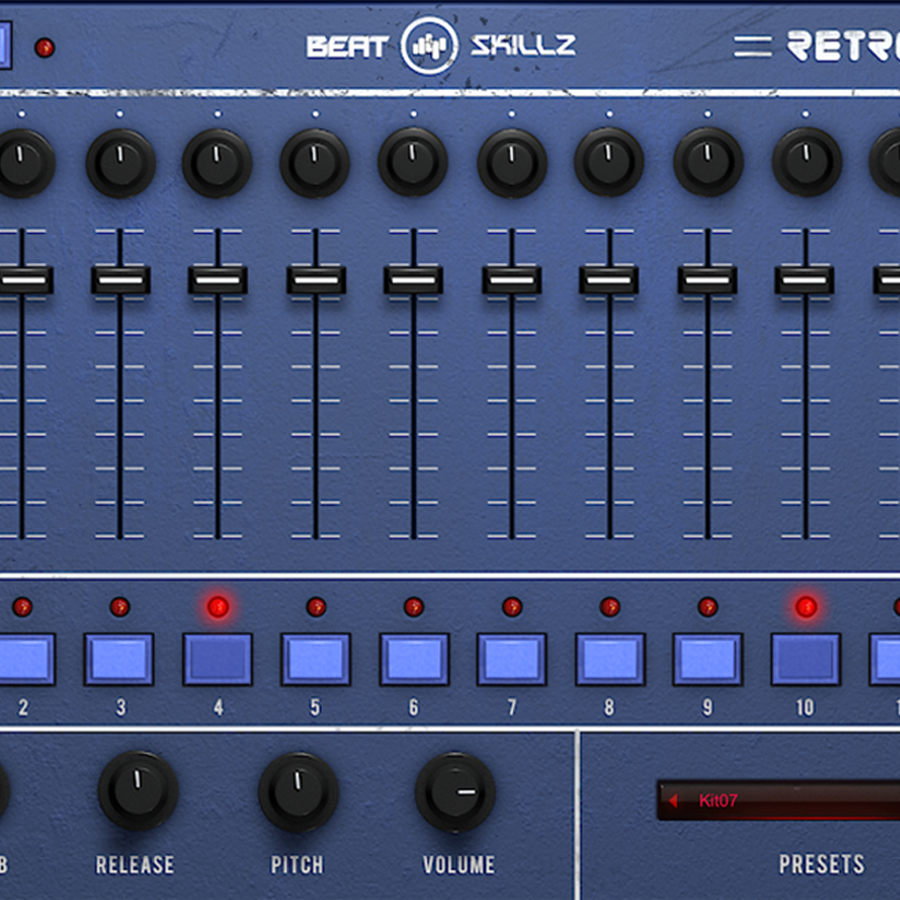Click the PRESETS label
The image size is (900, 900).
coord(821,863)
